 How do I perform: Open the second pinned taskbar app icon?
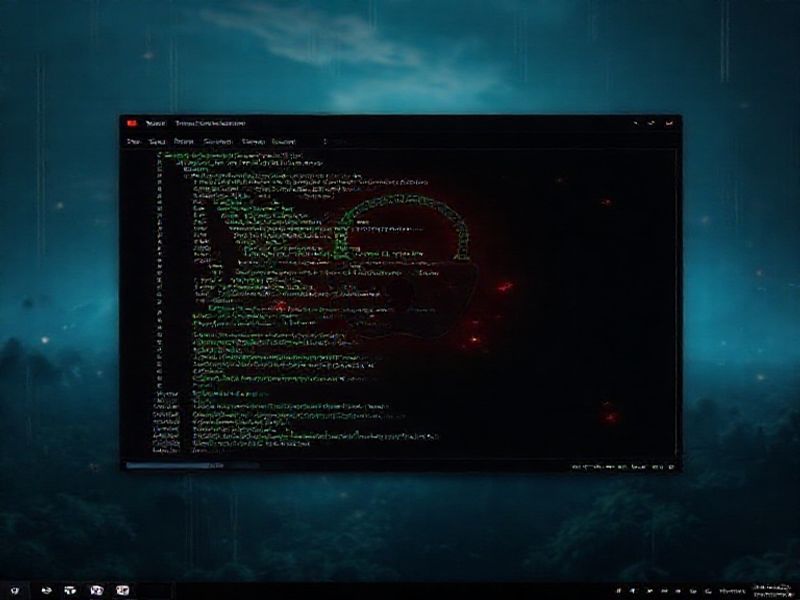pyautogui.click(x=70, y=591)
